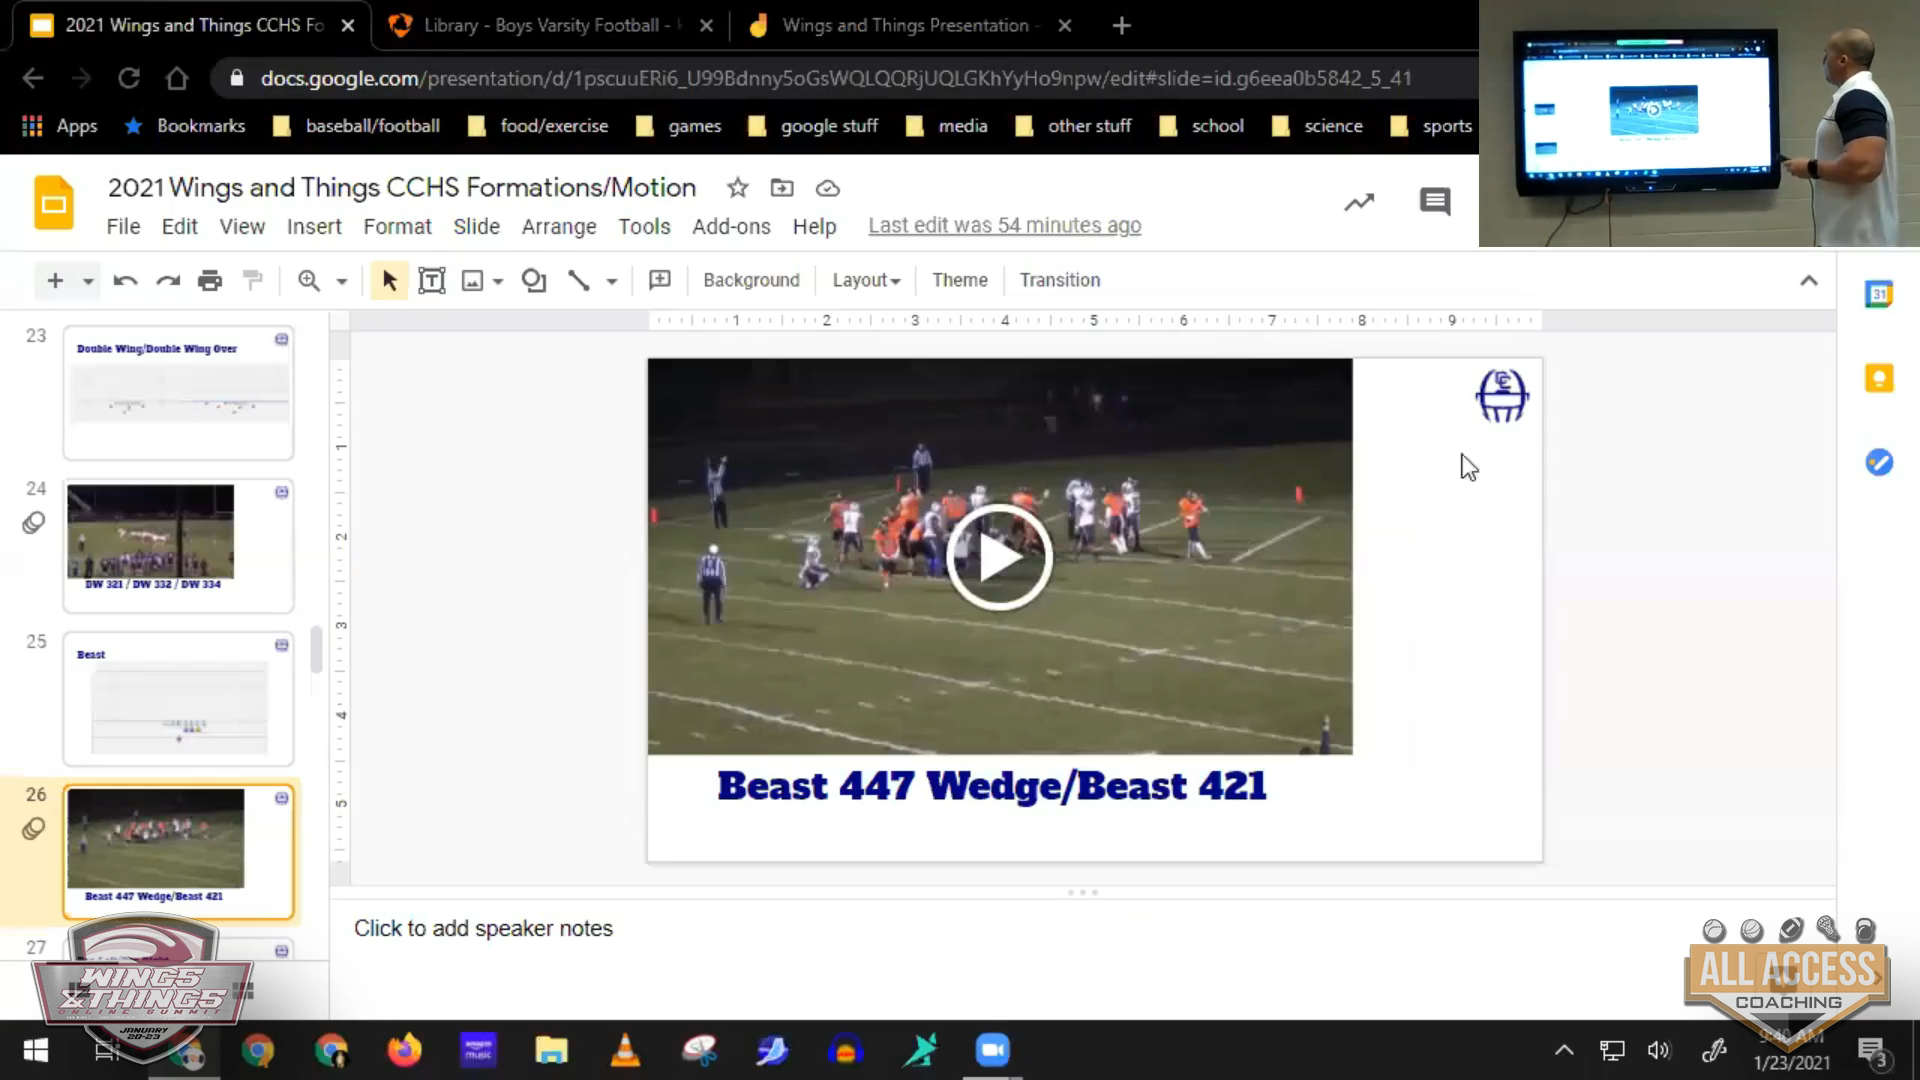Select slide 26 Beast 447 Wedge thumbnail

[x=179, y=852]
